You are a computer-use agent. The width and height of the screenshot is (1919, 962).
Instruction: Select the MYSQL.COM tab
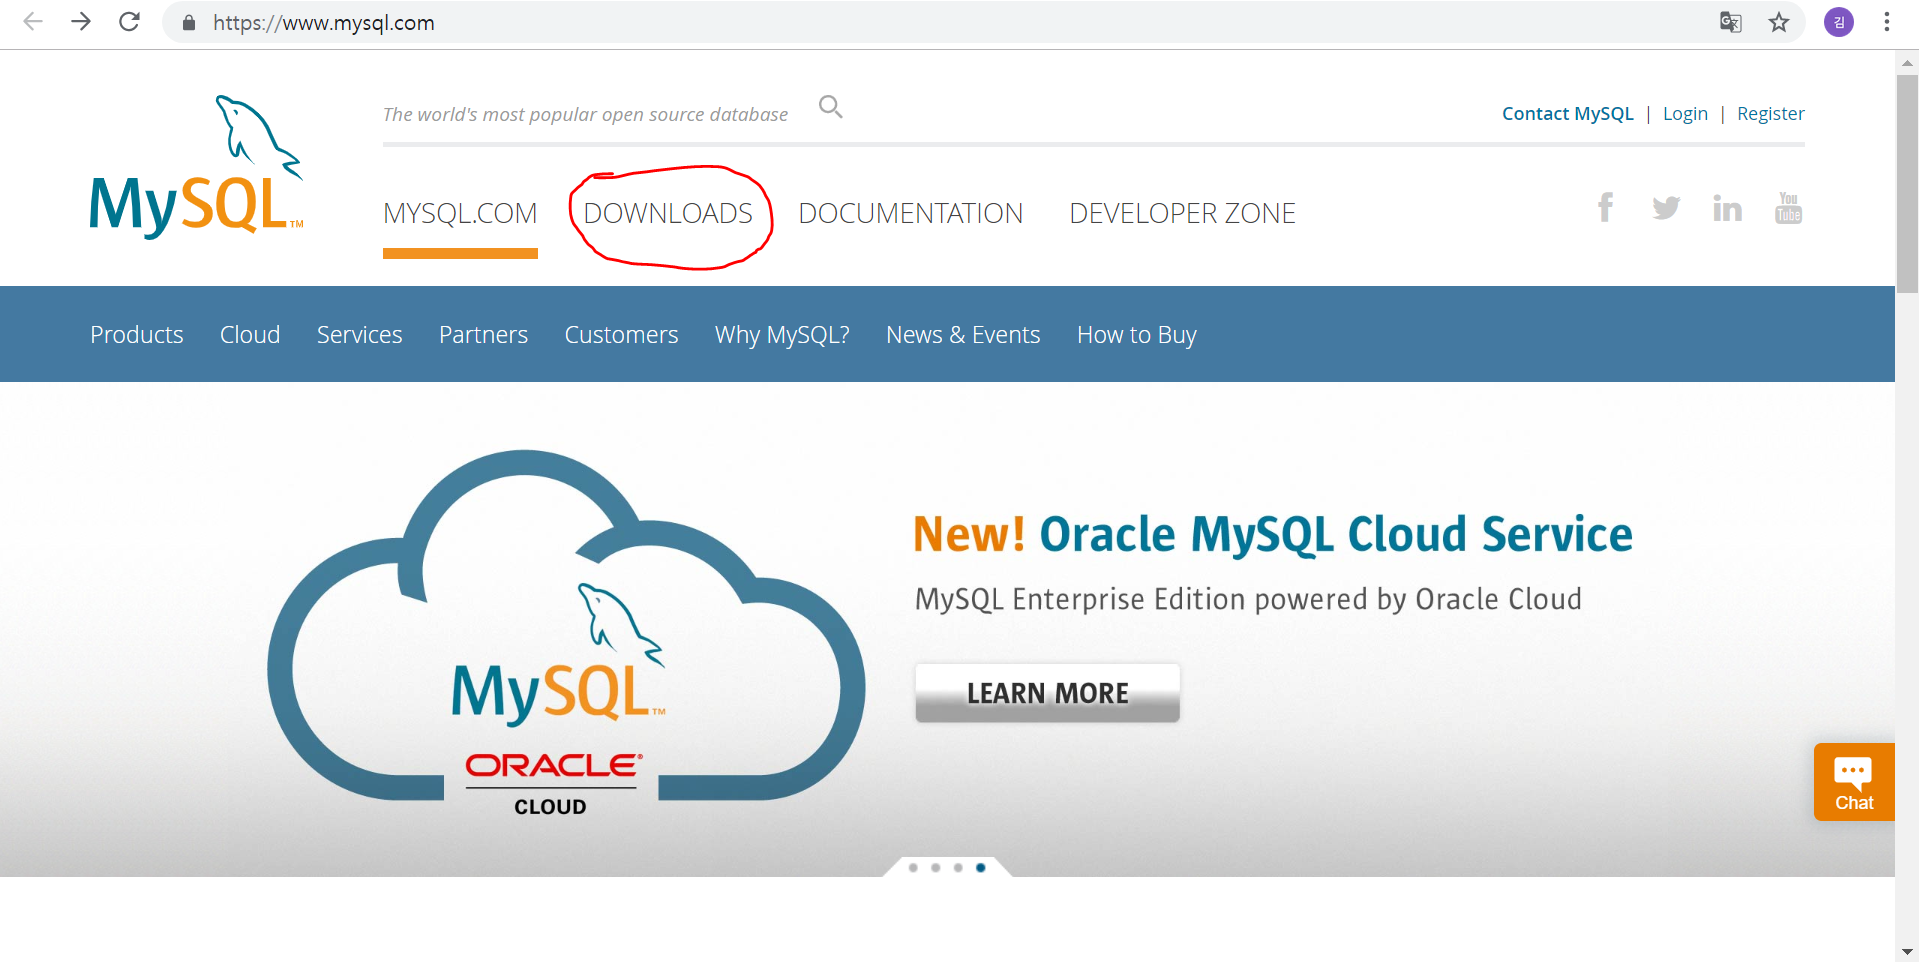point(460,213)
